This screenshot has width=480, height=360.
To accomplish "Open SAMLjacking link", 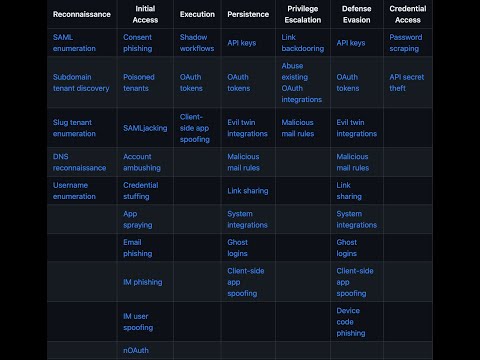I will (145, 128).
